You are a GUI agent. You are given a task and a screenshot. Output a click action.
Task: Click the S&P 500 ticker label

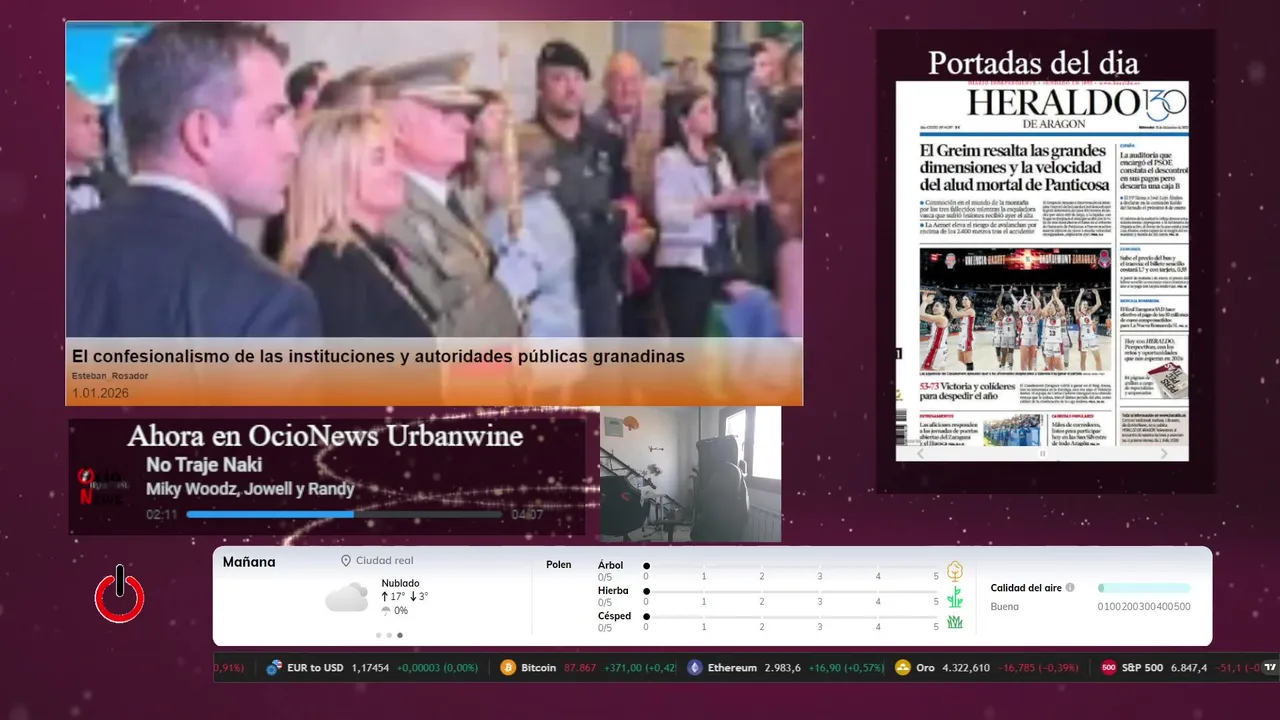point(1142,667)
